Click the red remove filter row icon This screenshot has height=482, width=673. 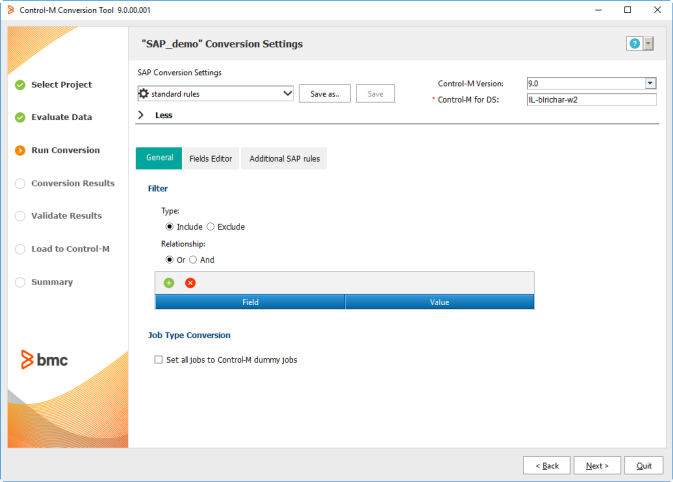(190, 283)
